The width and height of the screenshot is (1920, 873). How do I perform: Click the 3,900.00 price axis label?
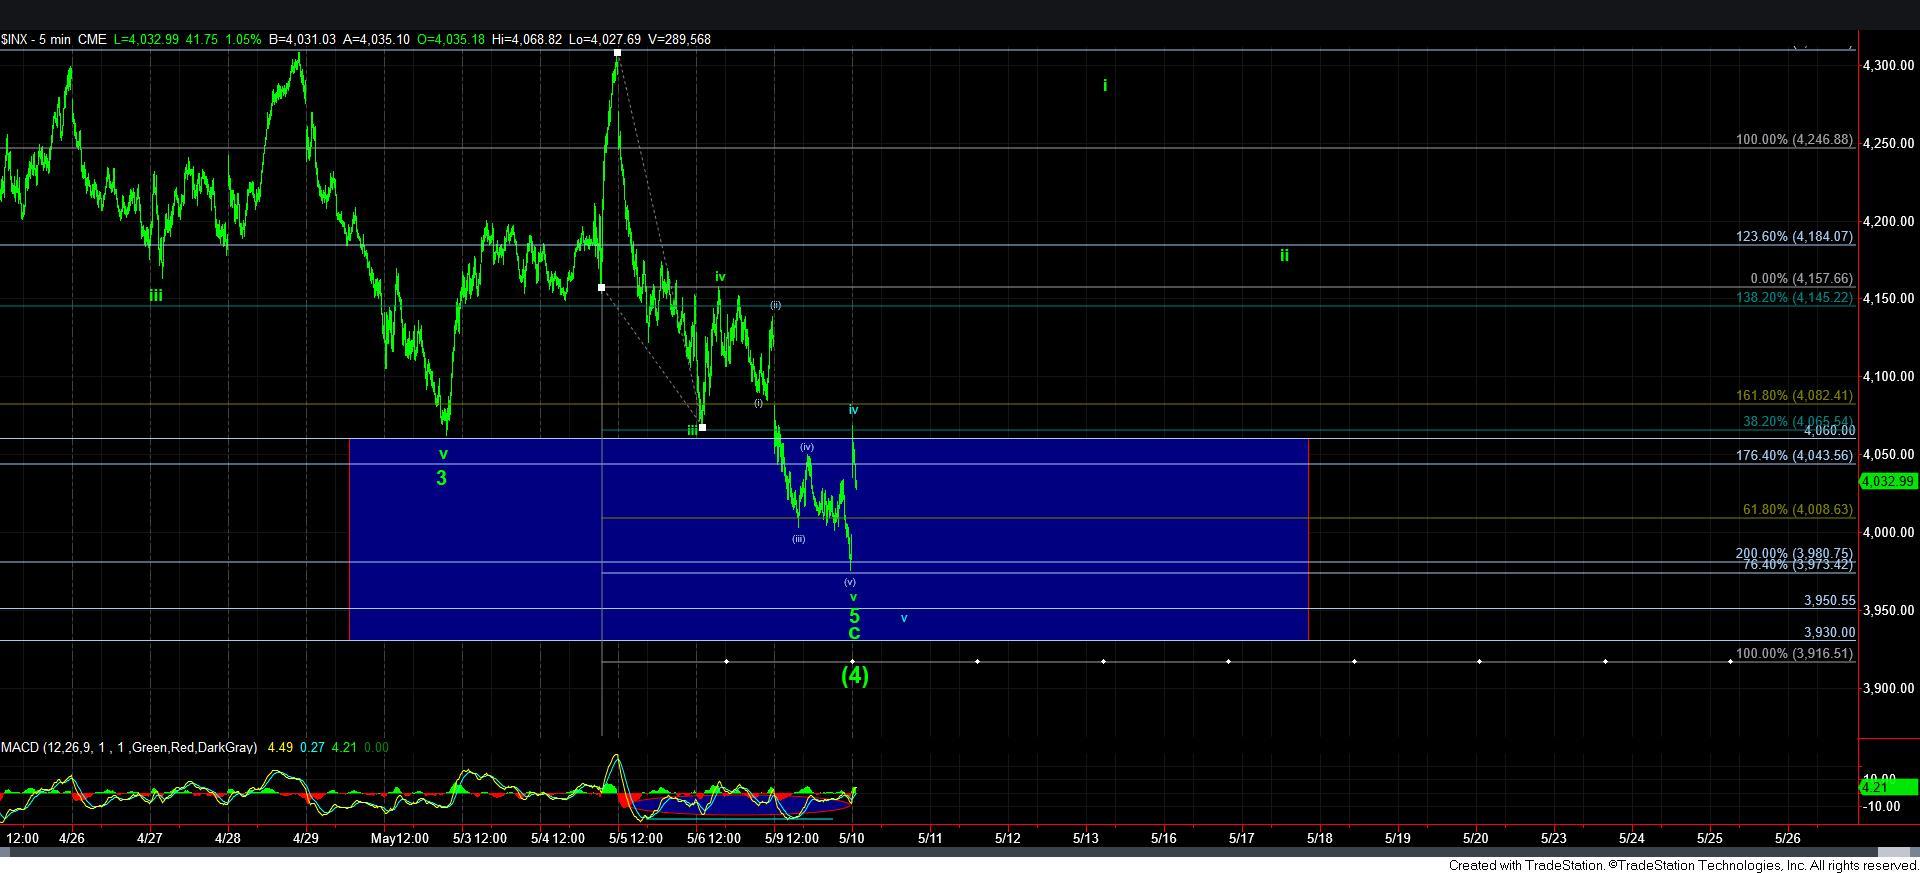pos(1888,688)
